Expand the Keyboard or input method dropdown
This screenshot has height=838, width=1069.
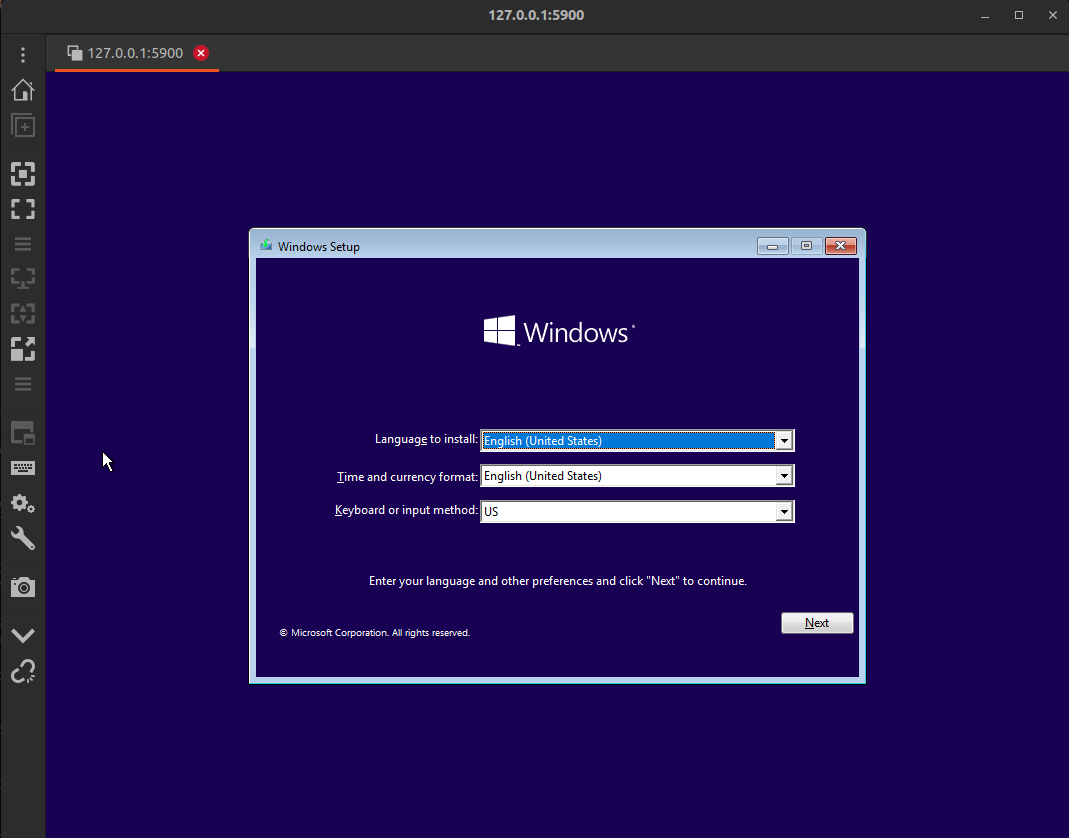[x=784, y=512]
